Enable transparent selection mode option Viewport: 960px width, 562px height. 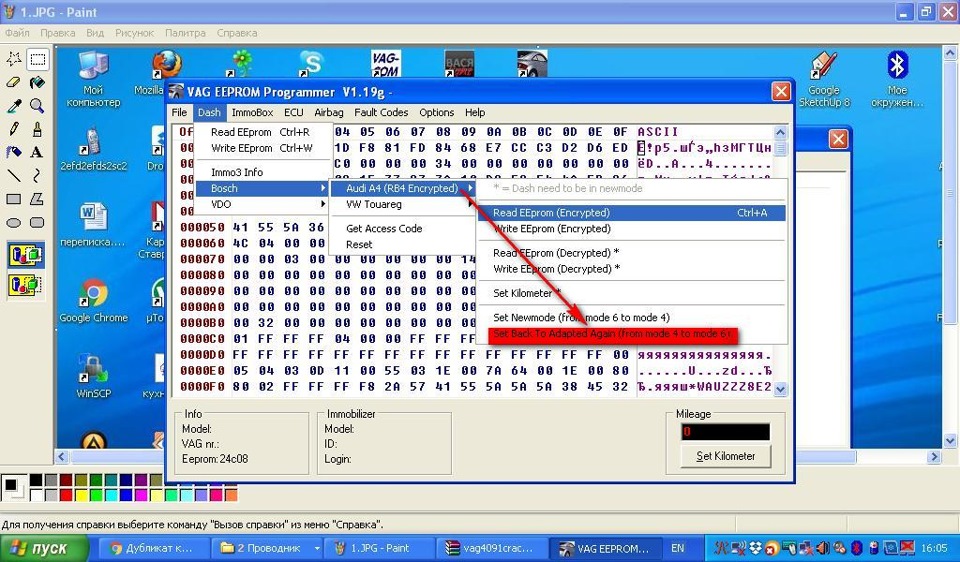point(26,285)
